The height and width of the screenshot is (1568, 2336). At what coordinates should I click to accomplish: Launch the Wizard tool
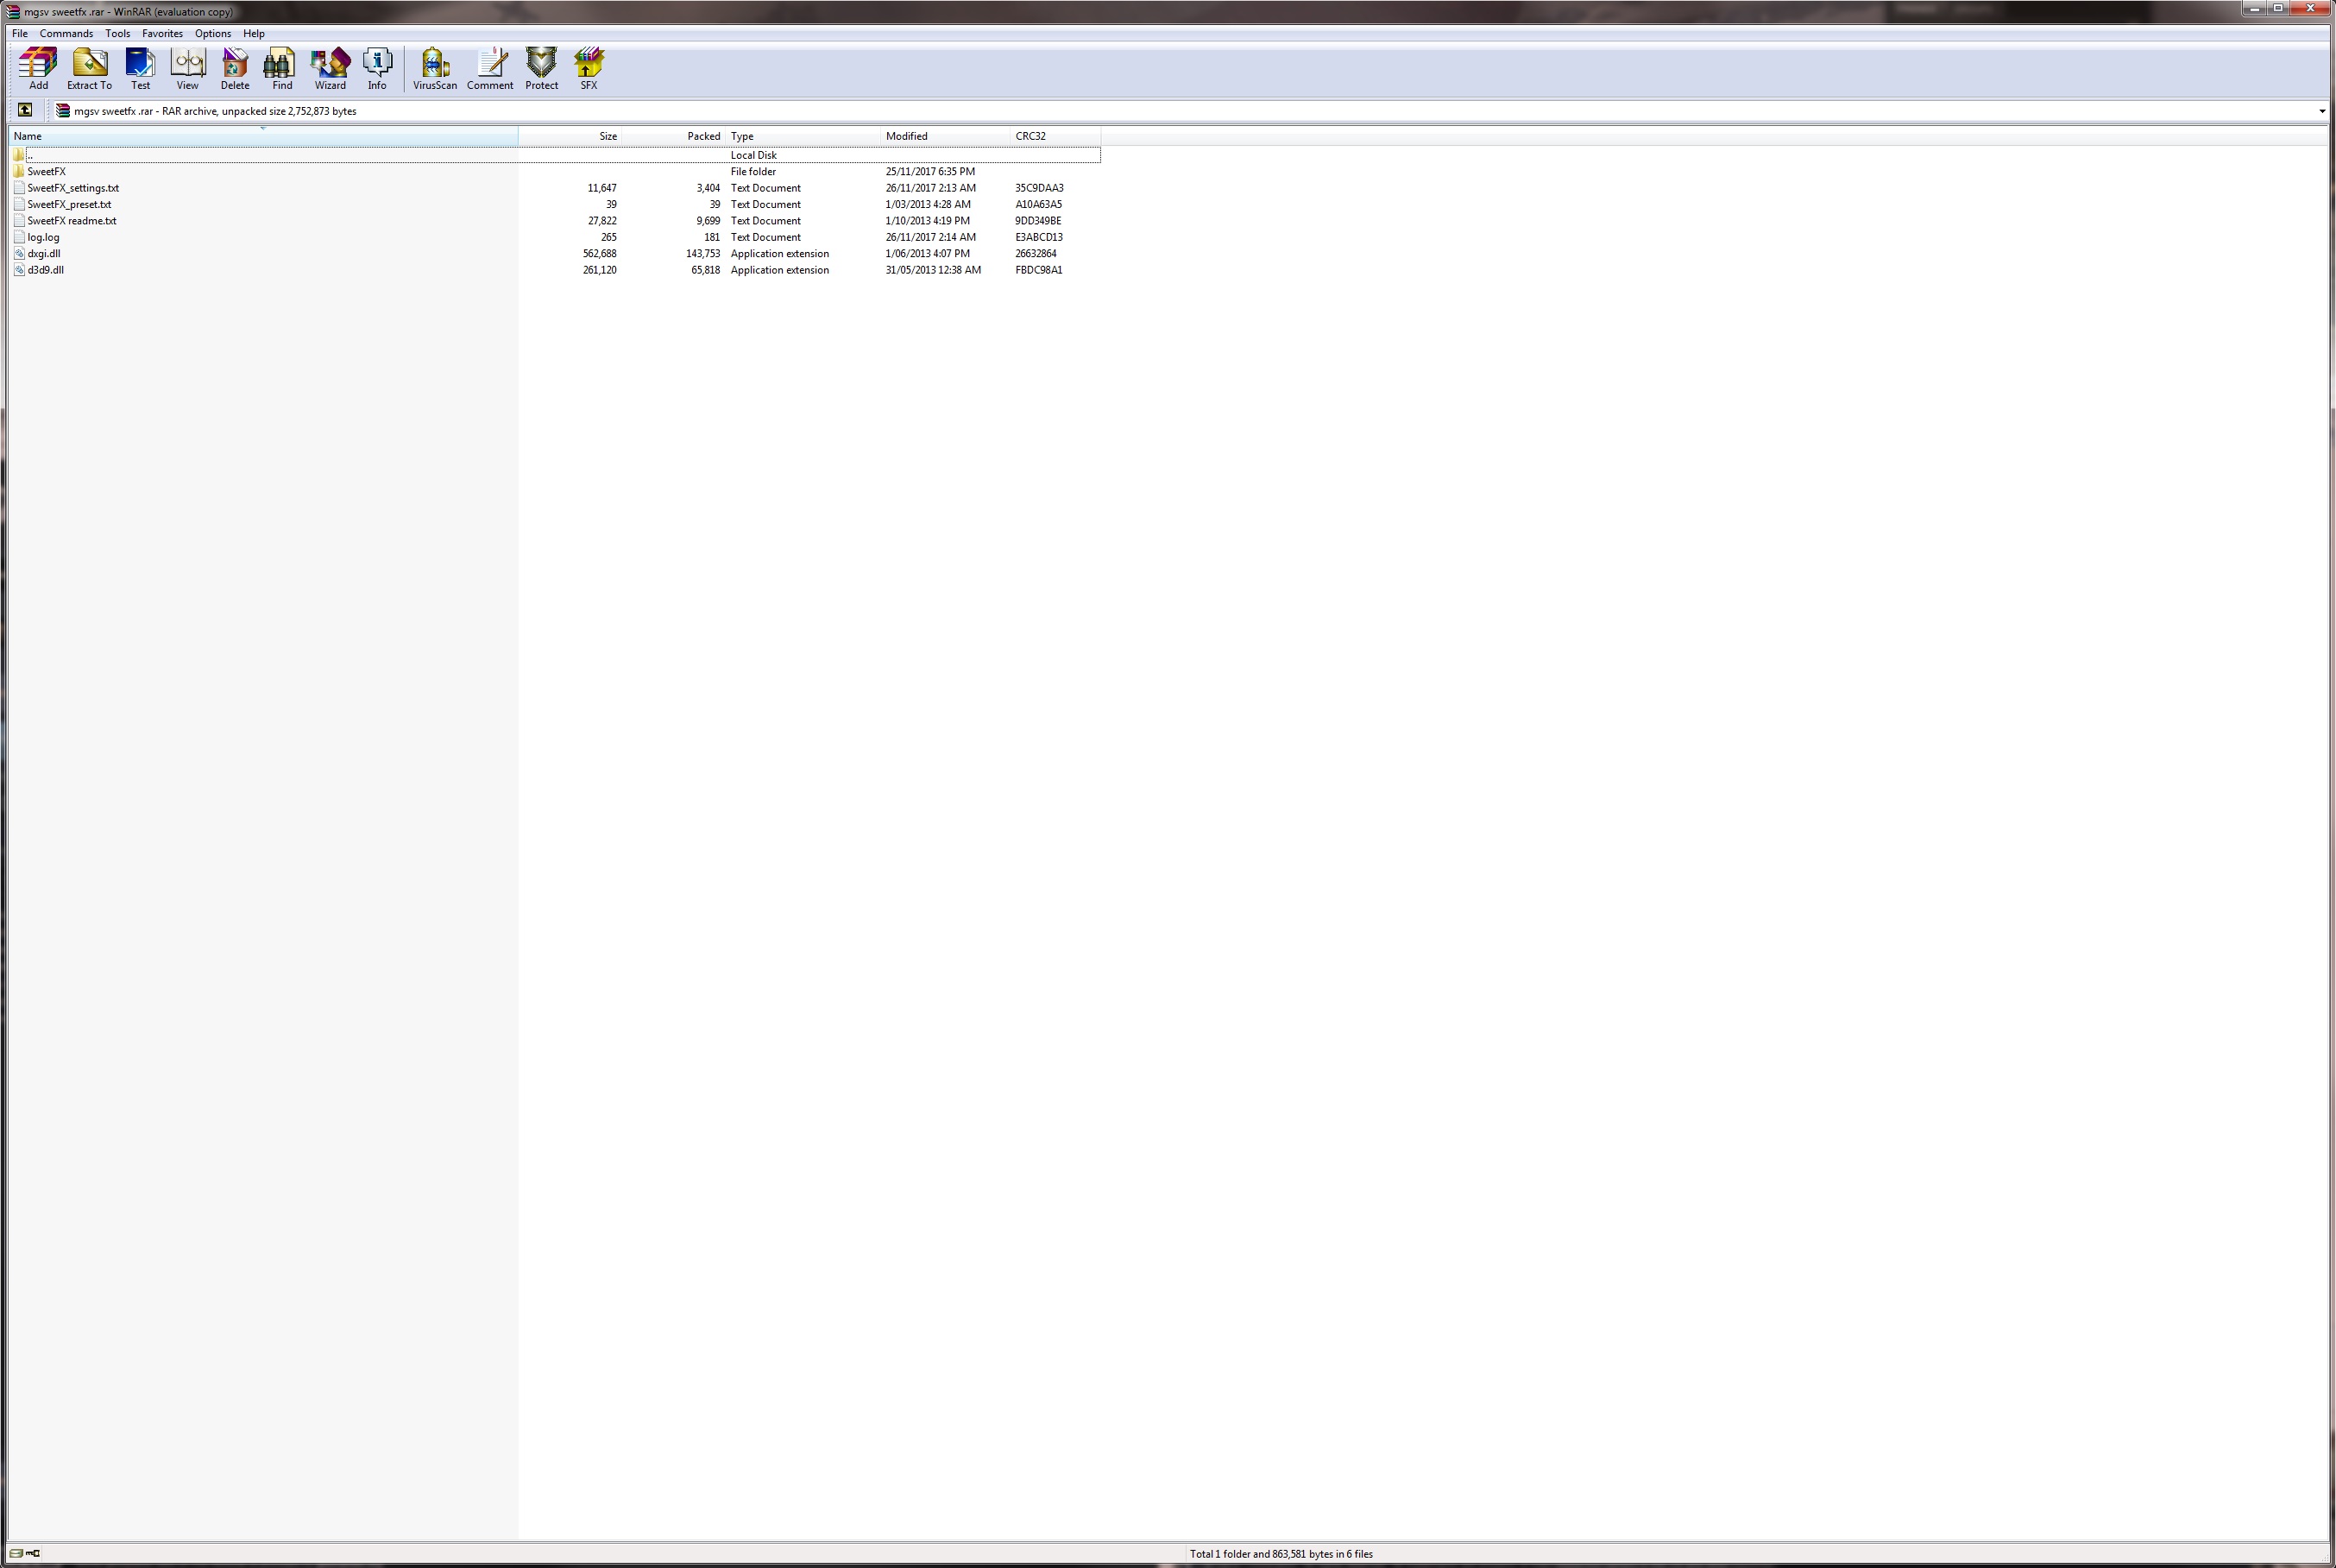click(330, 67)
